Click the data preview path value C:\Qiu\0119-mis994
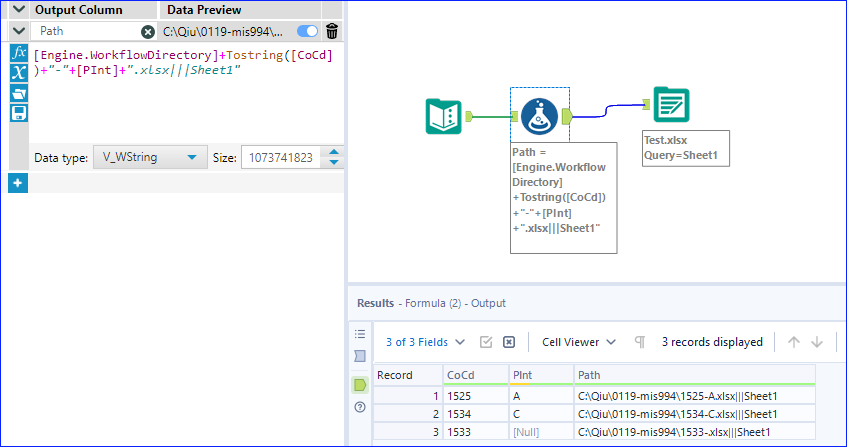The image size is (847, 447). coord(223,32)
